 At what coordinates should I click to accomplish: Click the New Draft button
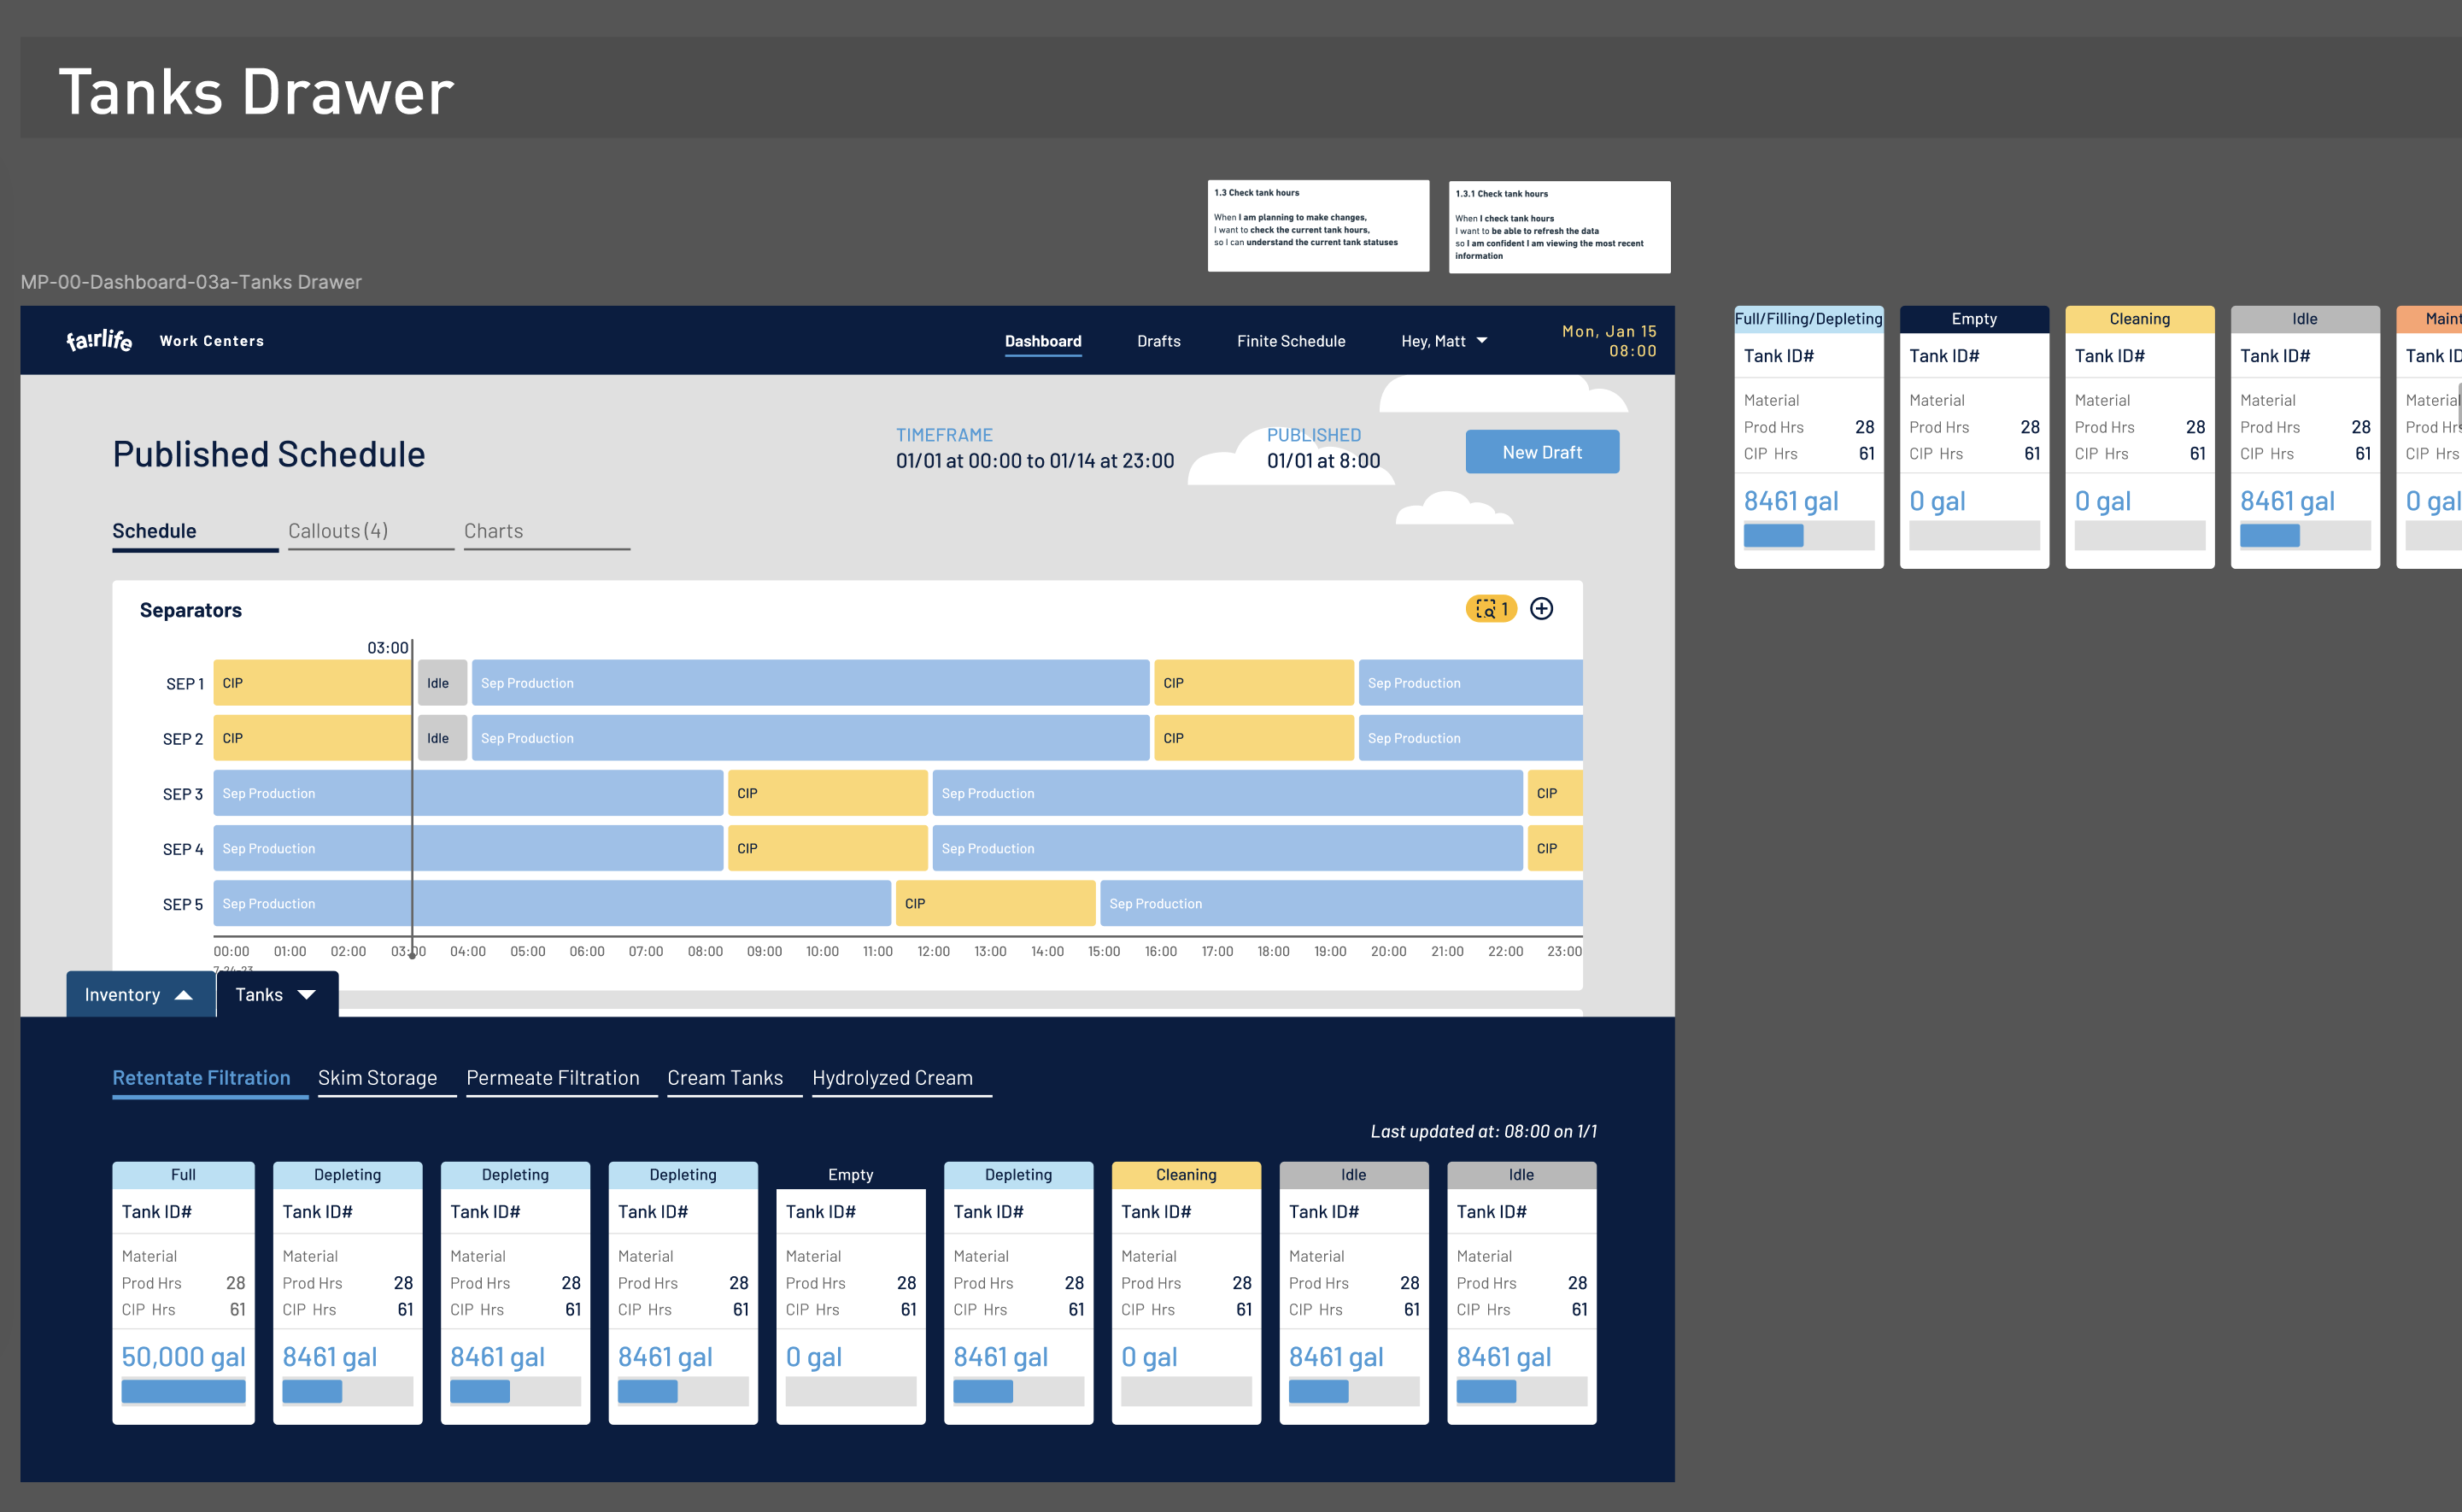point(1541,452)
